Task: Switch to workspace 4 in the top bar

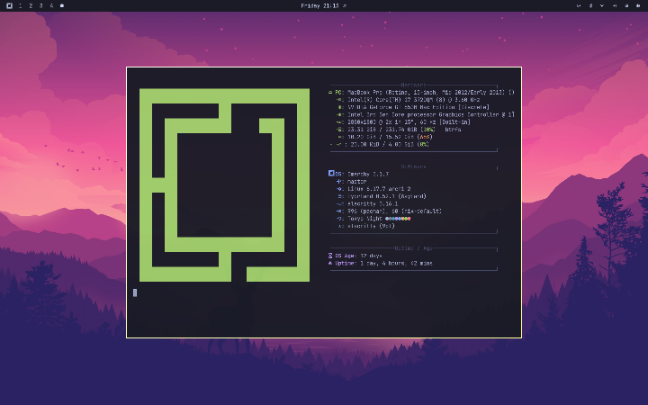Action: [x=51, y=6]
